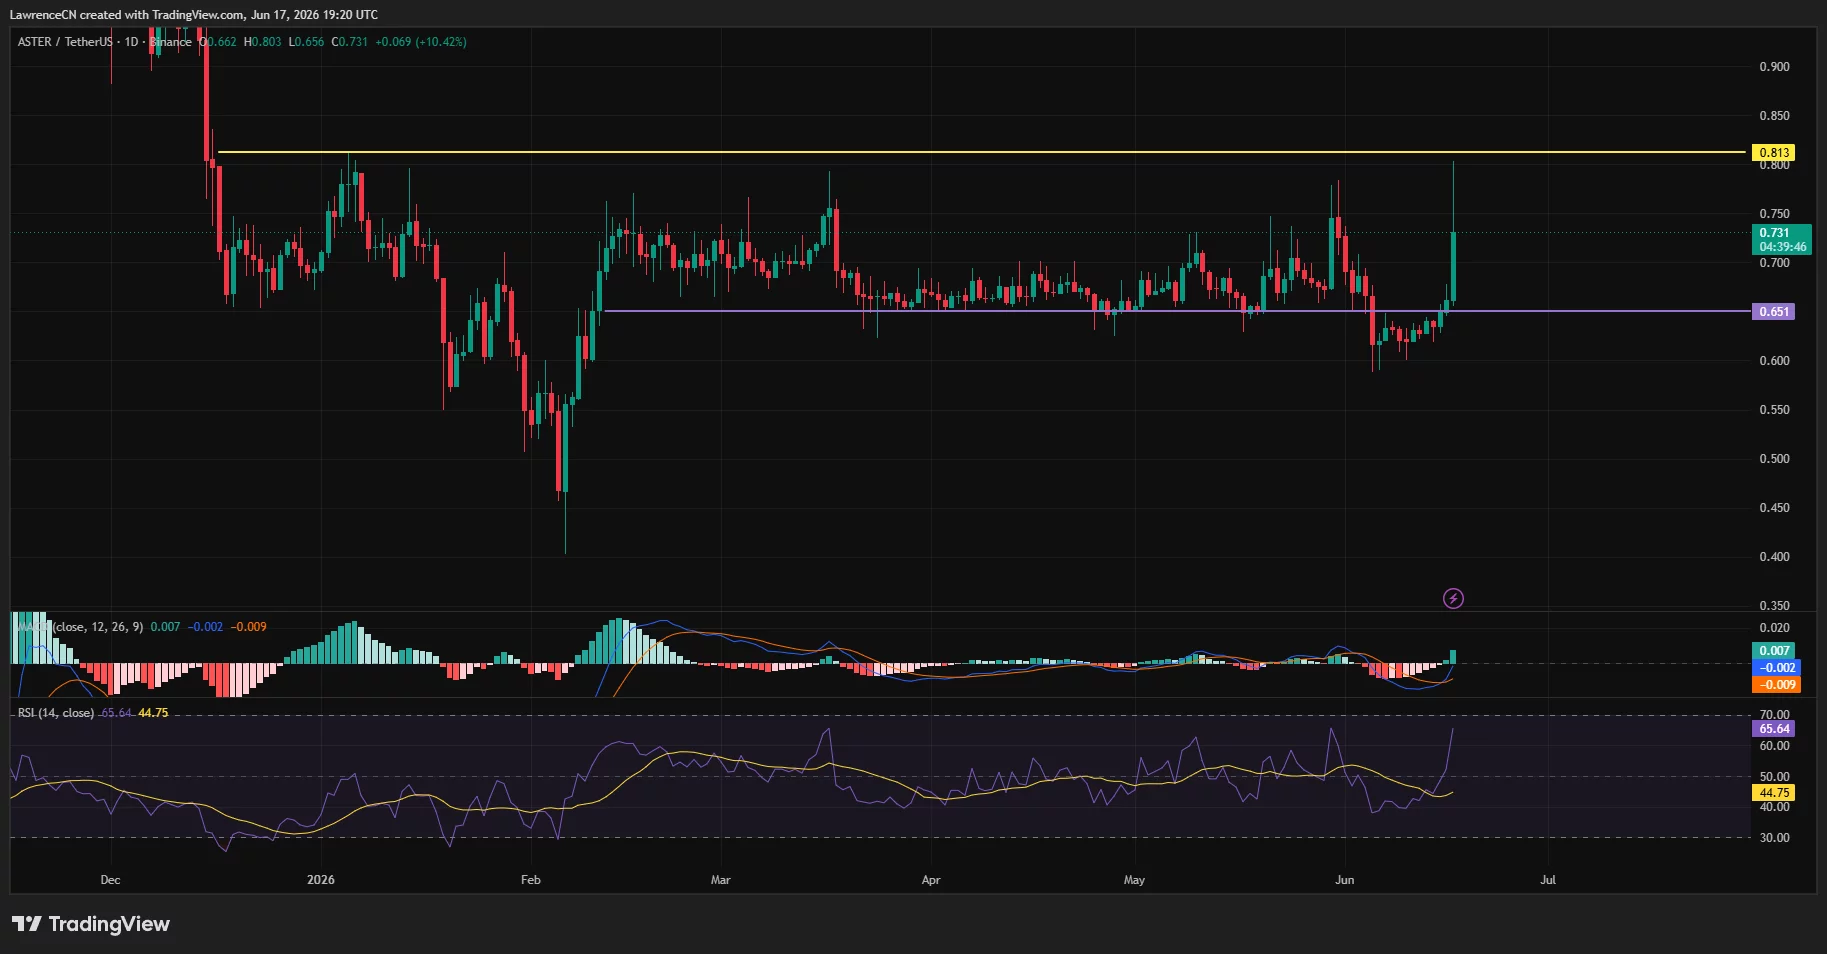Click the purple lightning event icon

coord(1453,598)
